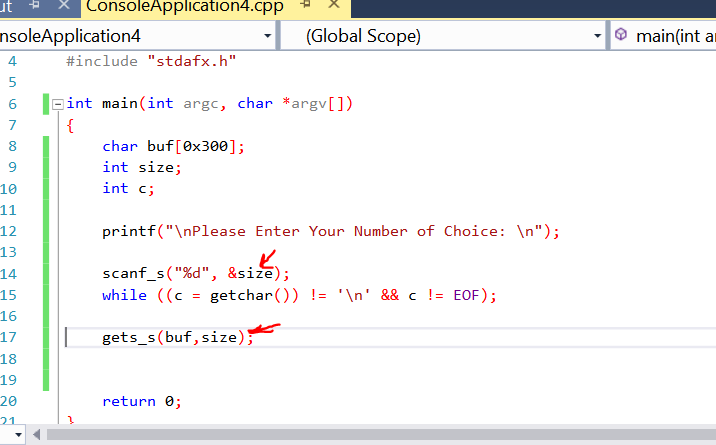Click the horizontal scrollbar left arrow
The width and height of the screenshot is (716, 445).
click(x=37, y=434)
